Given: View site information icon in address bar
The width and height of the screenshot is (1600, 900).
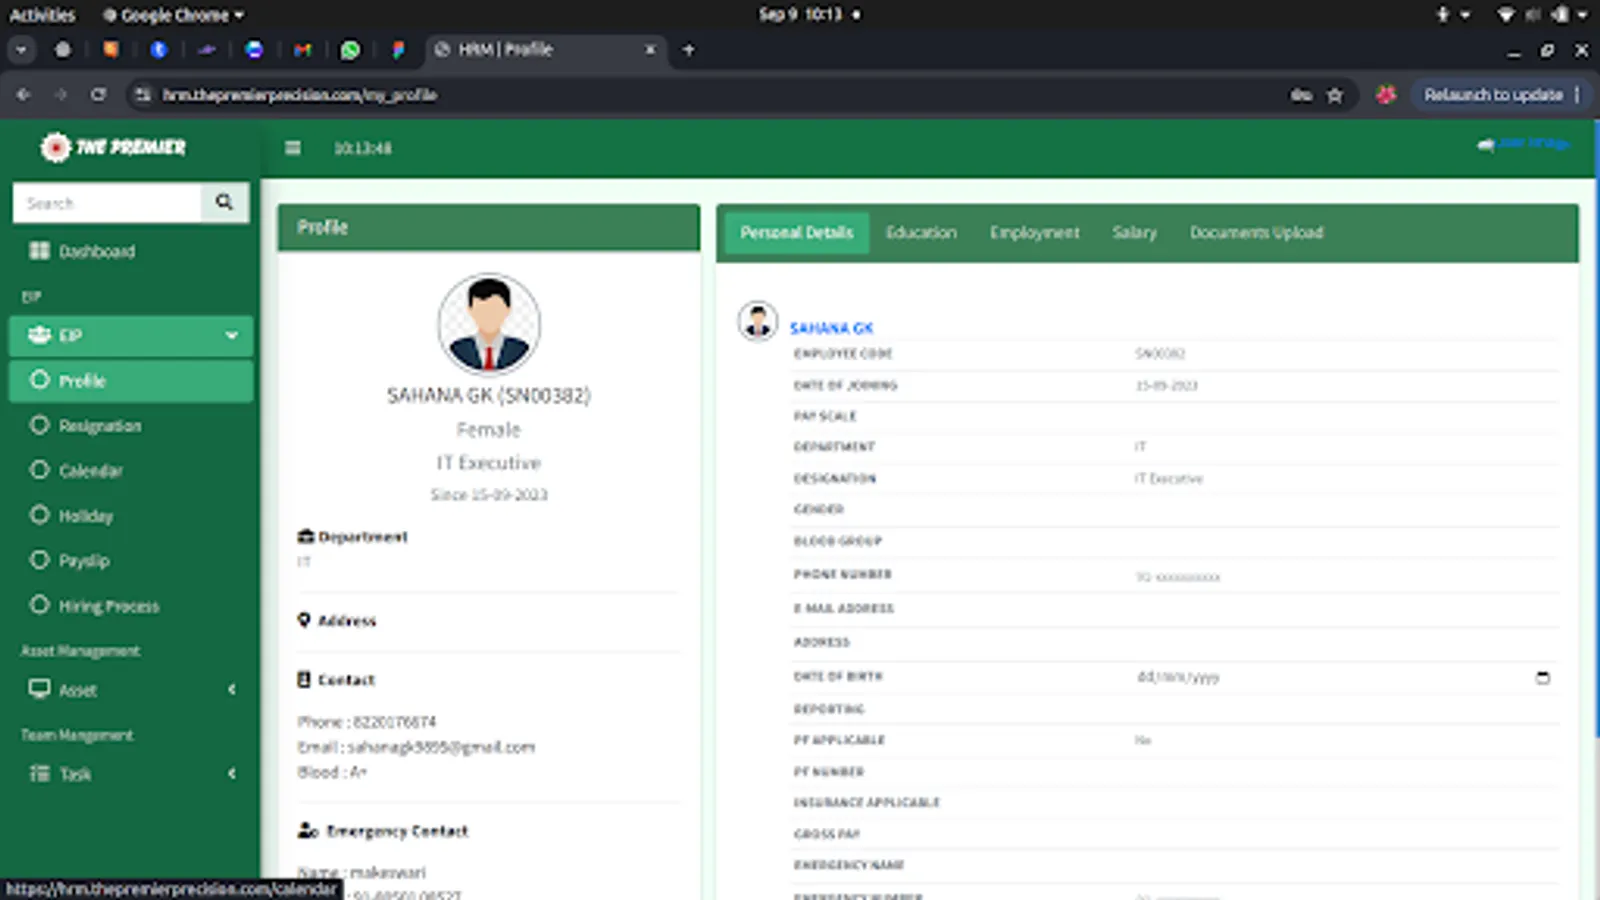Looking at the screenshot, I should coord(143,95).
